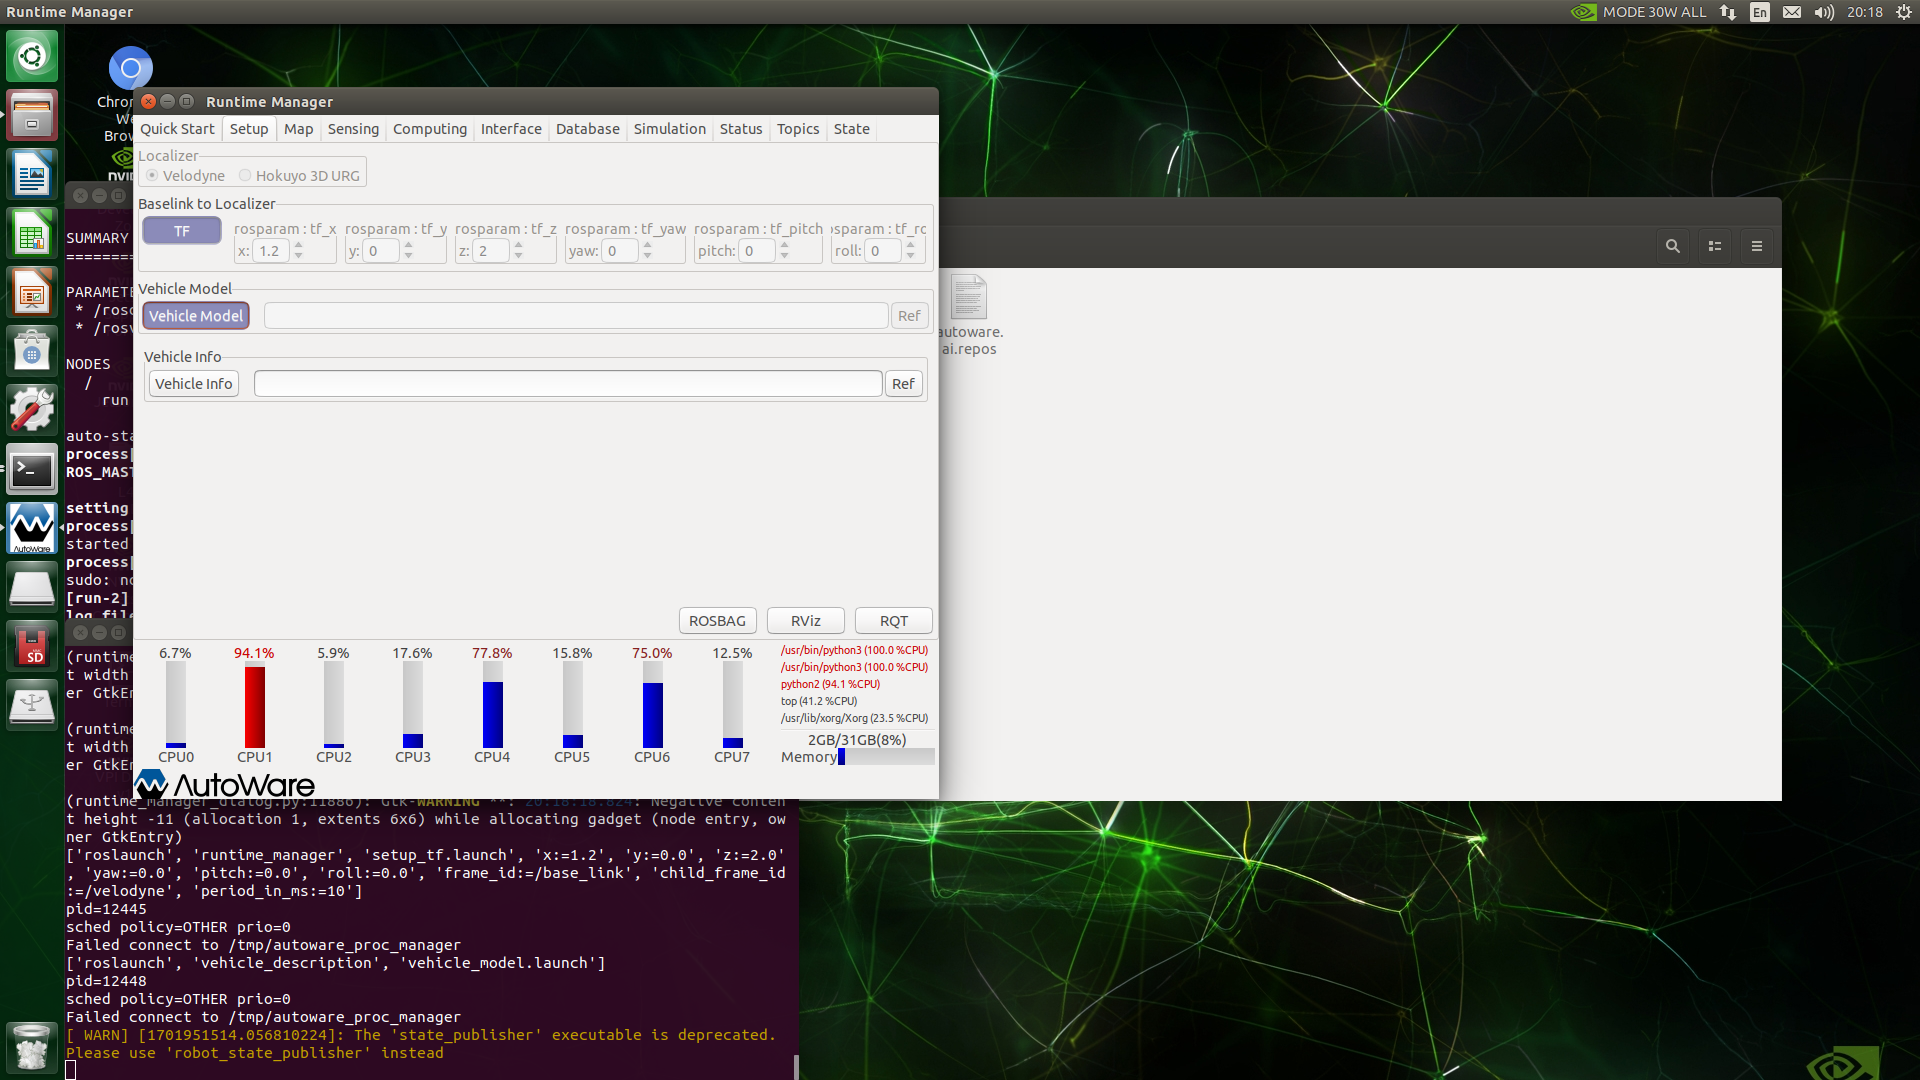
Task: Increase tf_pitch value stepper
Action: pyautogui.click(x=785, y=245)
